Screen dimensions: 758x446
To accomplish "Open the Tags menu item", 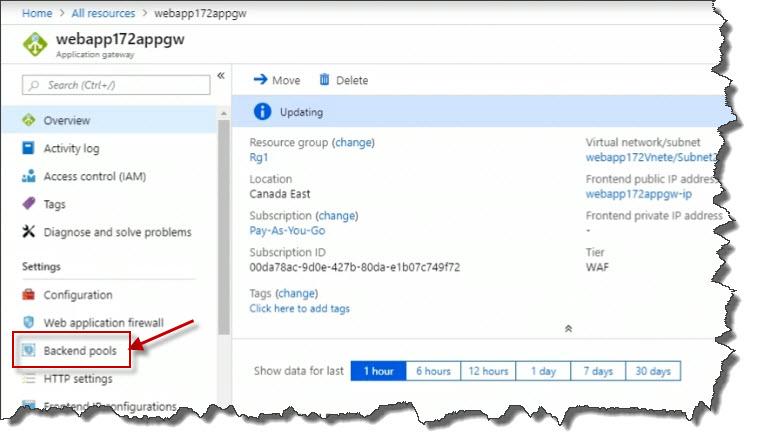I will pos(54,204).
